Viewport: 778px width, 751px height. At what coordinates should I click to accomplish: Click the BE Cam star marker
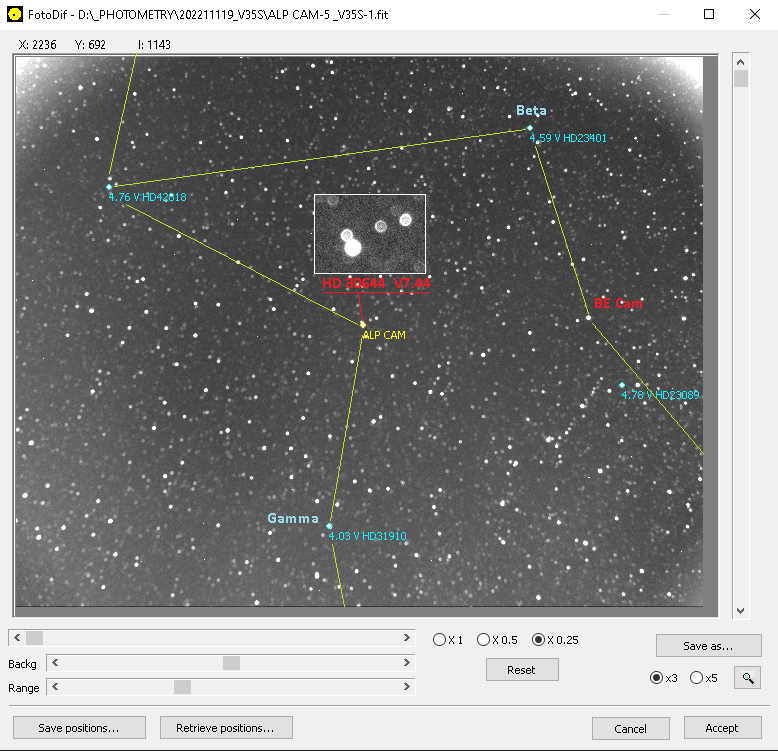point(588,318)
